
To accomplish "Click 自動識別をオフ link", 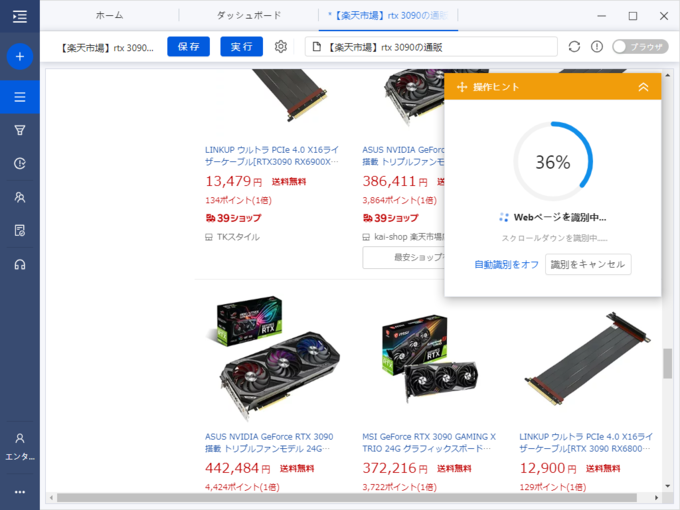I will point(506,265).
